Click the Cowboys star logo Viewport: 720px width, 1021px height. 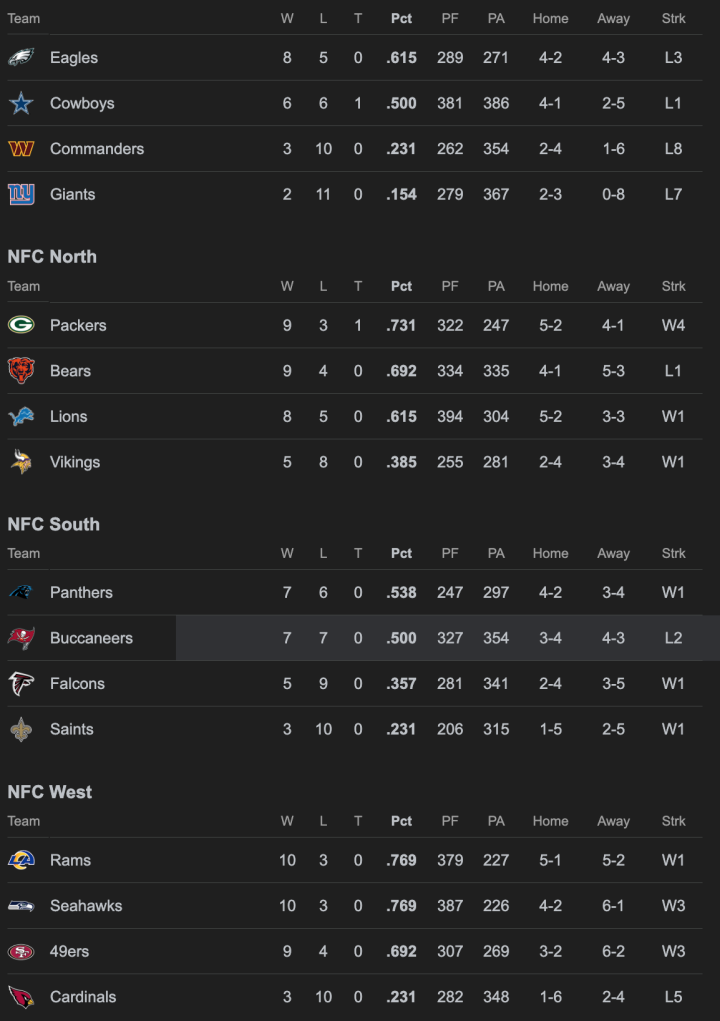[21, 103]
